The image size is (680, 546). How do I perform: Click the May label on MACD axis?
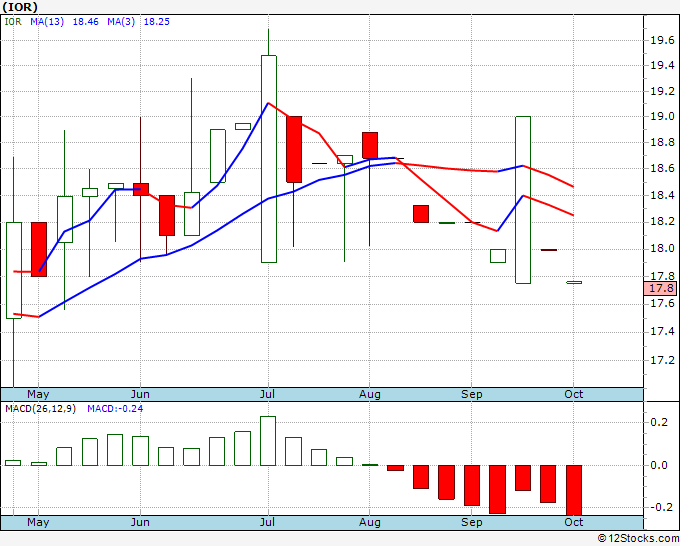click(x=38, y=522)
